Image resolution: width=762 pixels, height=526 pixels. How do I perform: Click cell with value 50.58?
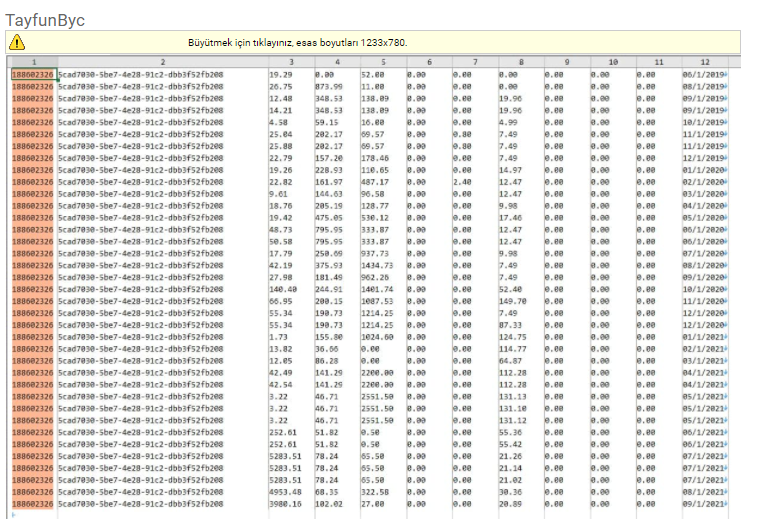click(x=281, y=242)
